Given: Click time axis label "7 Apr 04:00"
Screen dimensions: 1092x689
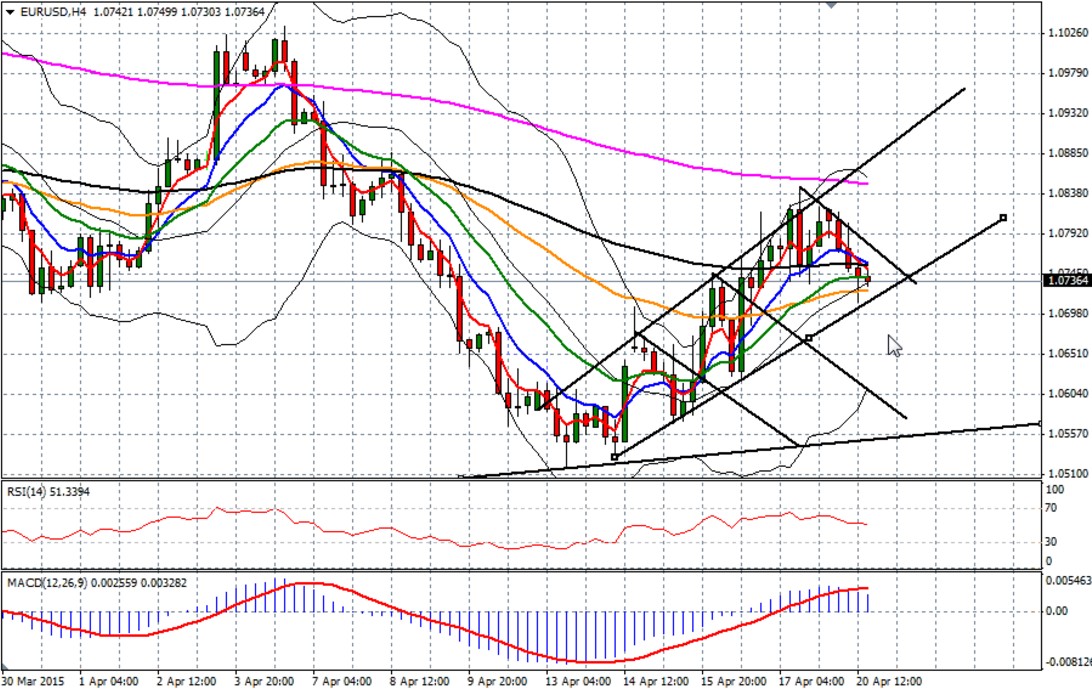Looking at the screenshot, I should click(342, 681).
